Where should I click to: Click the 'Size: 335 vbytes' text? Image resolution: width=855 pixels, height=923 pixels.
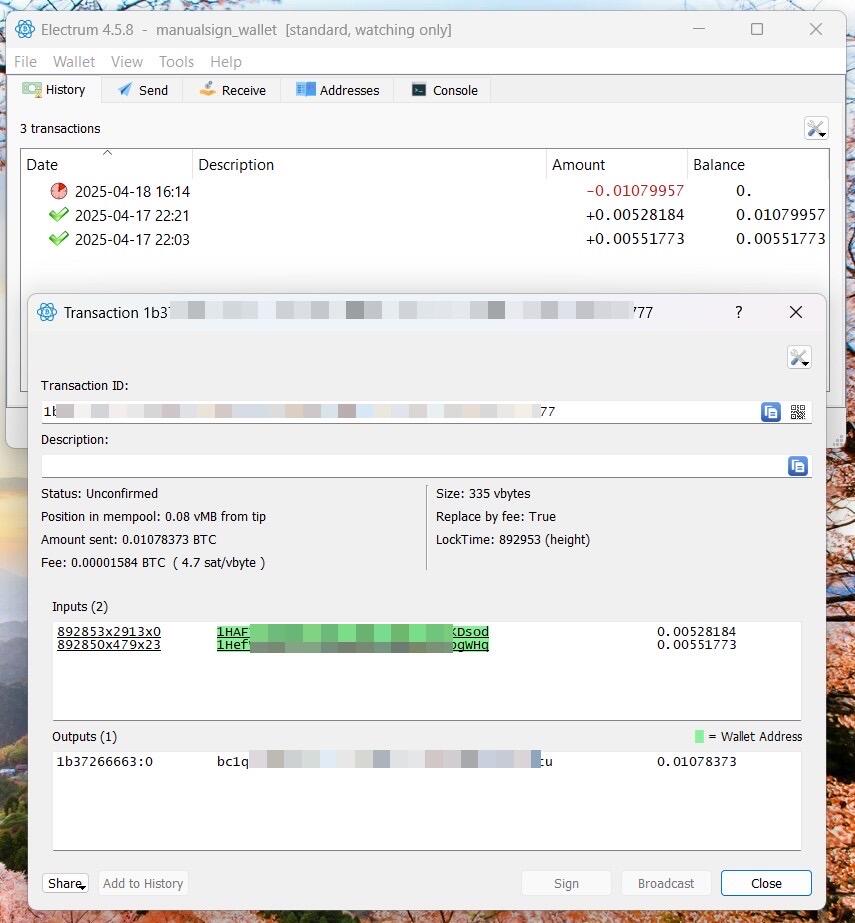click(x=483, y=493)
